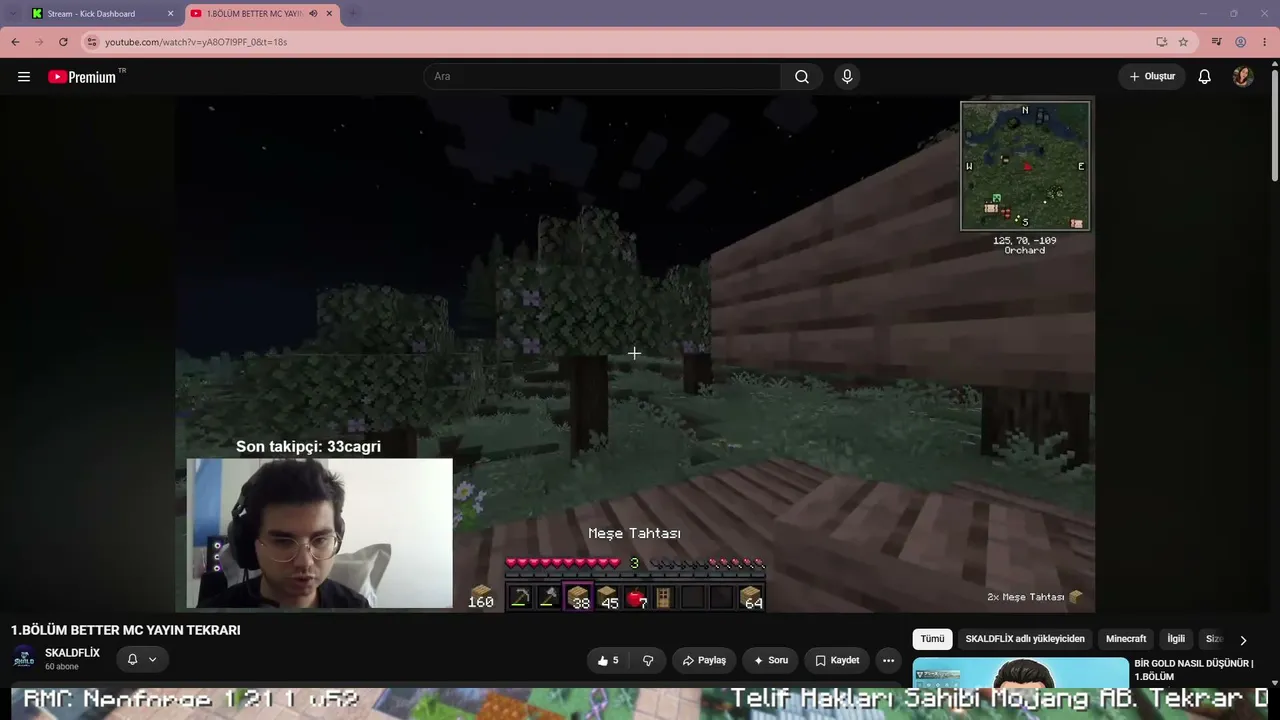Open the more actions three-dot menu
This screenshot has height=720, width=1280.
click(x=888, y=660)
